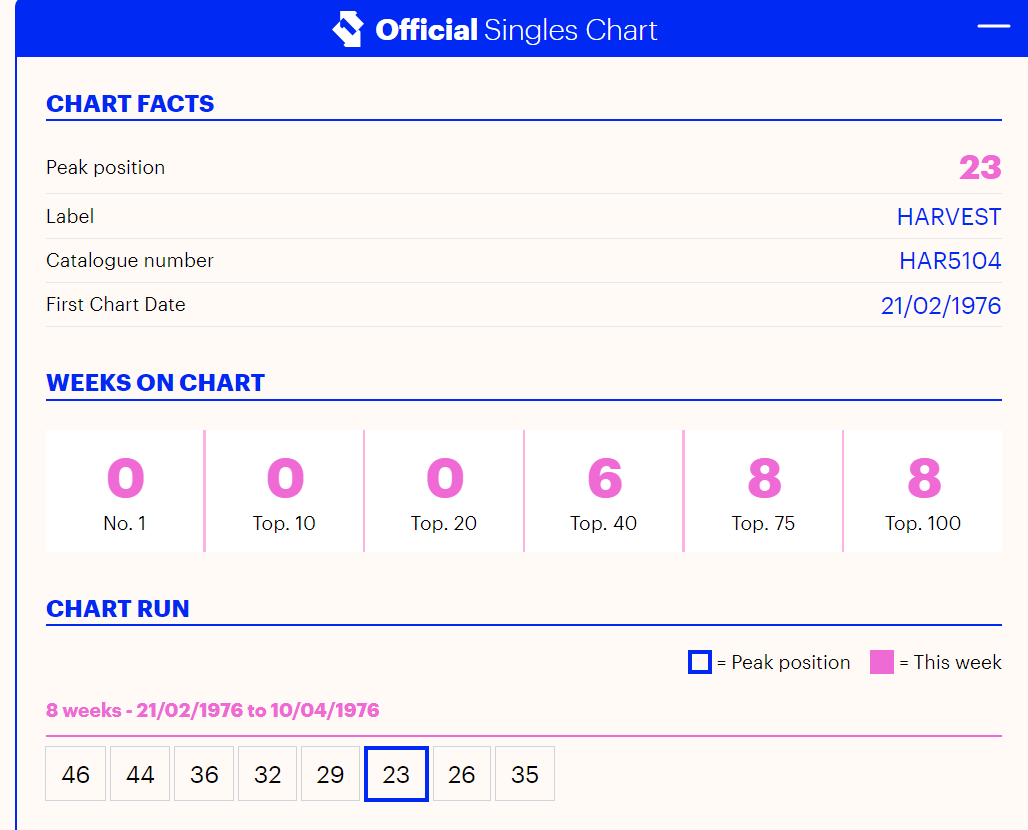Open the HARVEST label link
Image resolution: width=1028 pixels, height=830 pixels.
pyautogui.click(x=948, y=217)
